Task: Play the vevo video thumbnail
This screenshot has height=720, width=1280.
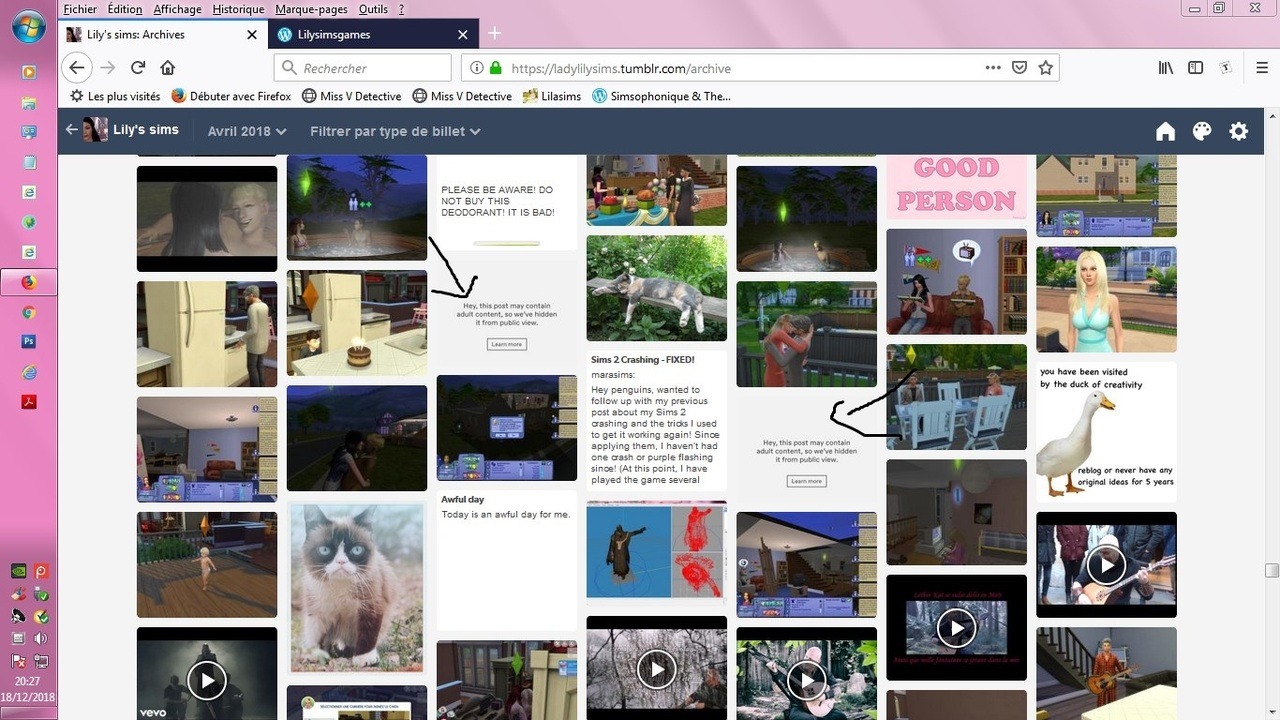Action: pyautogui.click(x=206, y=680)
